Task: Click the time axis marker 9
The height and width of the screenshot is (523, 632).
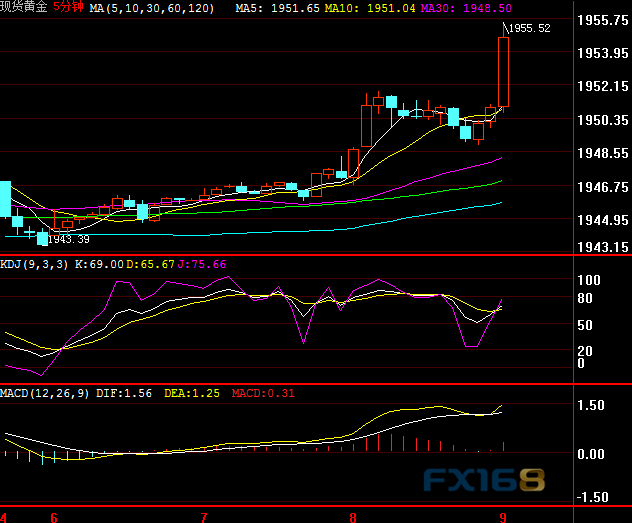Action: point(503,517)
